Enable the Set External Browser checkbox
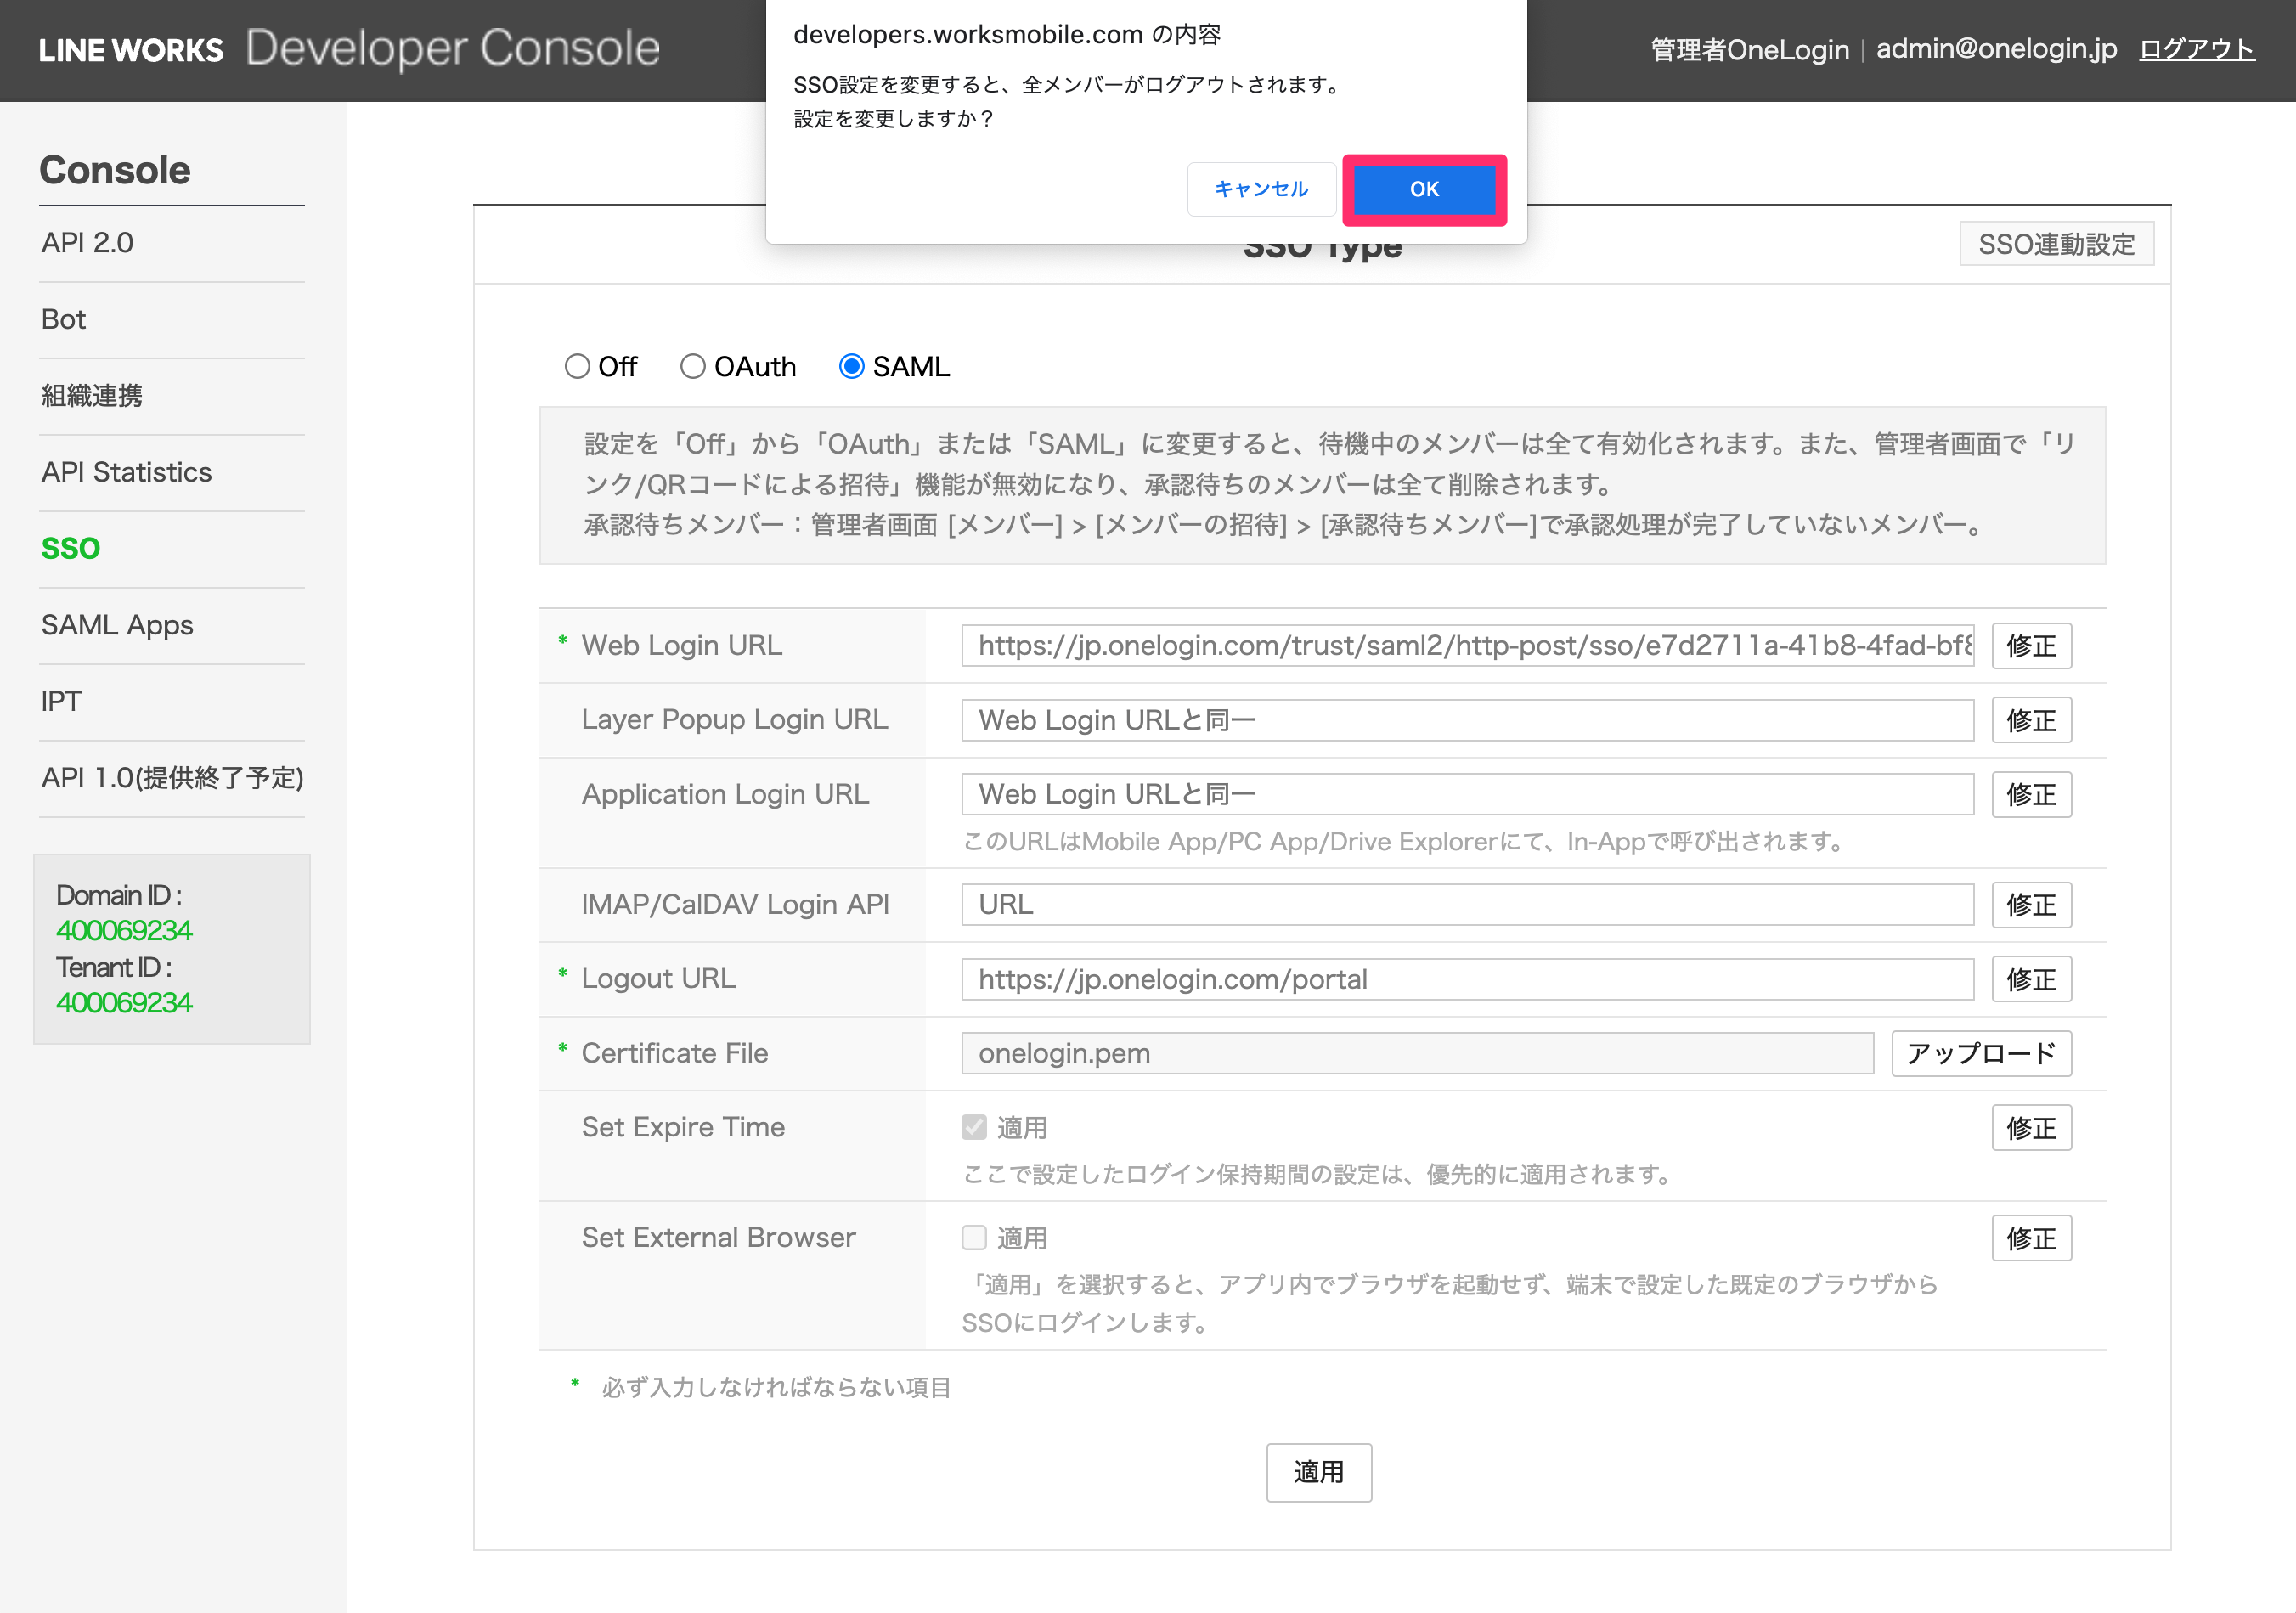 (x=974, y=1237)
